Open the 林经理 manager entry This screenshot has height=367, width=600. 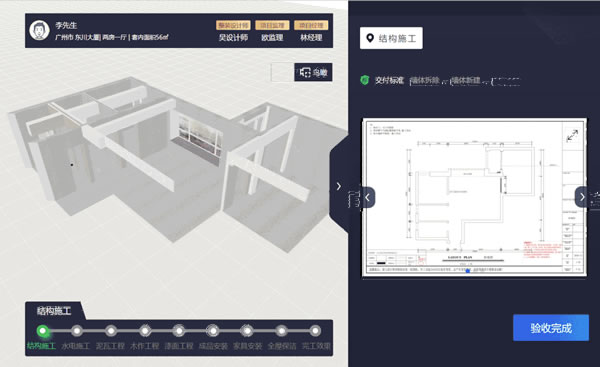[311, 31]
